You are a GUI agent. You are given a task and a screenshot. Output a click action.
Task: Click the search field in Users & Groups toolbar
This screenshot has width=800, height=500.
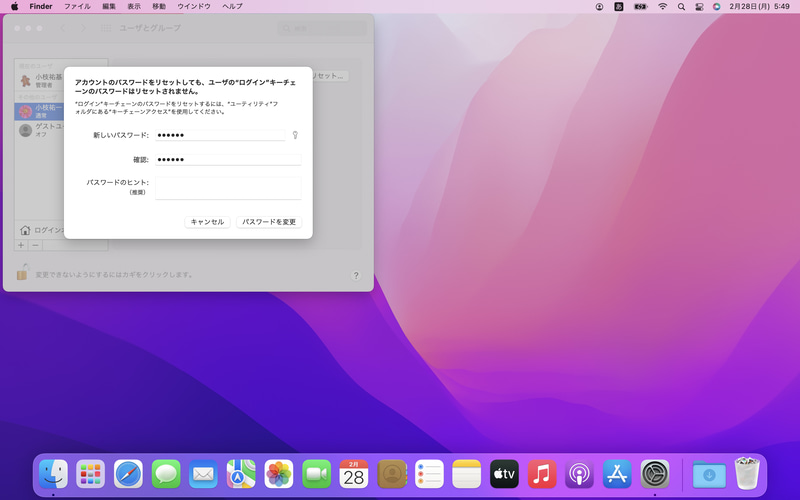(x=322, y=28)
